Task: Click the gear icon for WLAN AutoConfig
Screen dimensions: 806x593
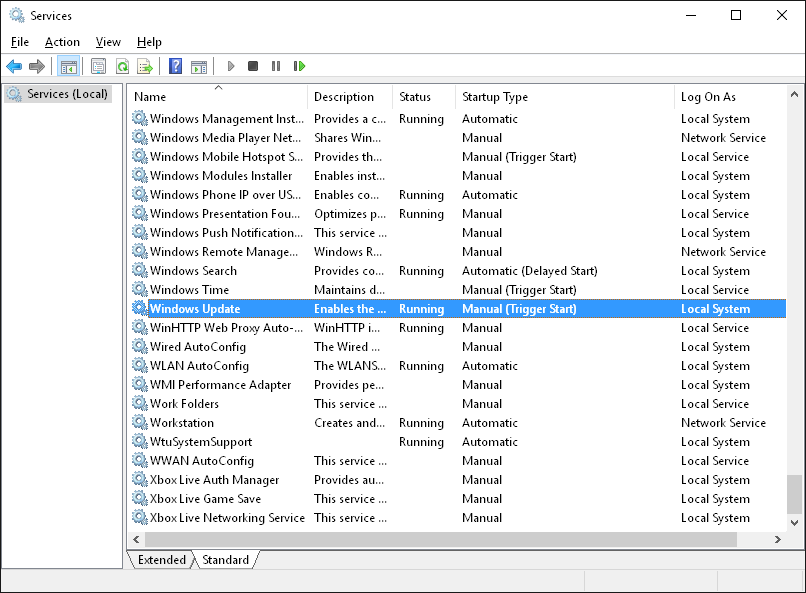Action: pos(140,365)
